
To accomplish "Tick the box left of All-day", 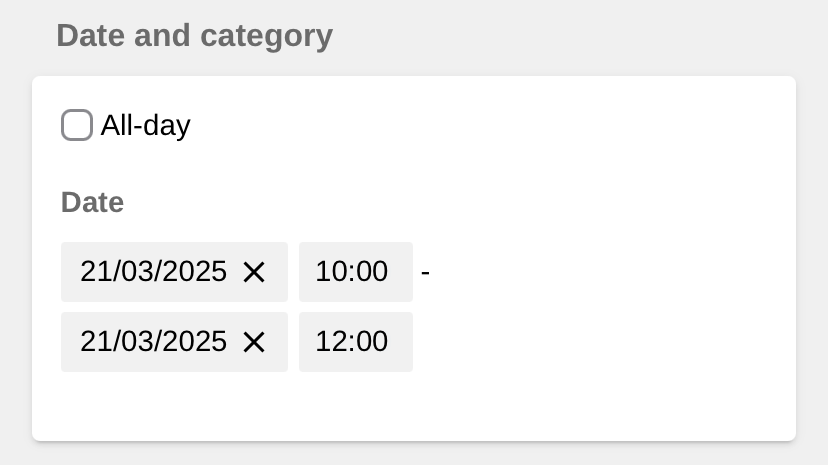I will click(x=77, y=126).
